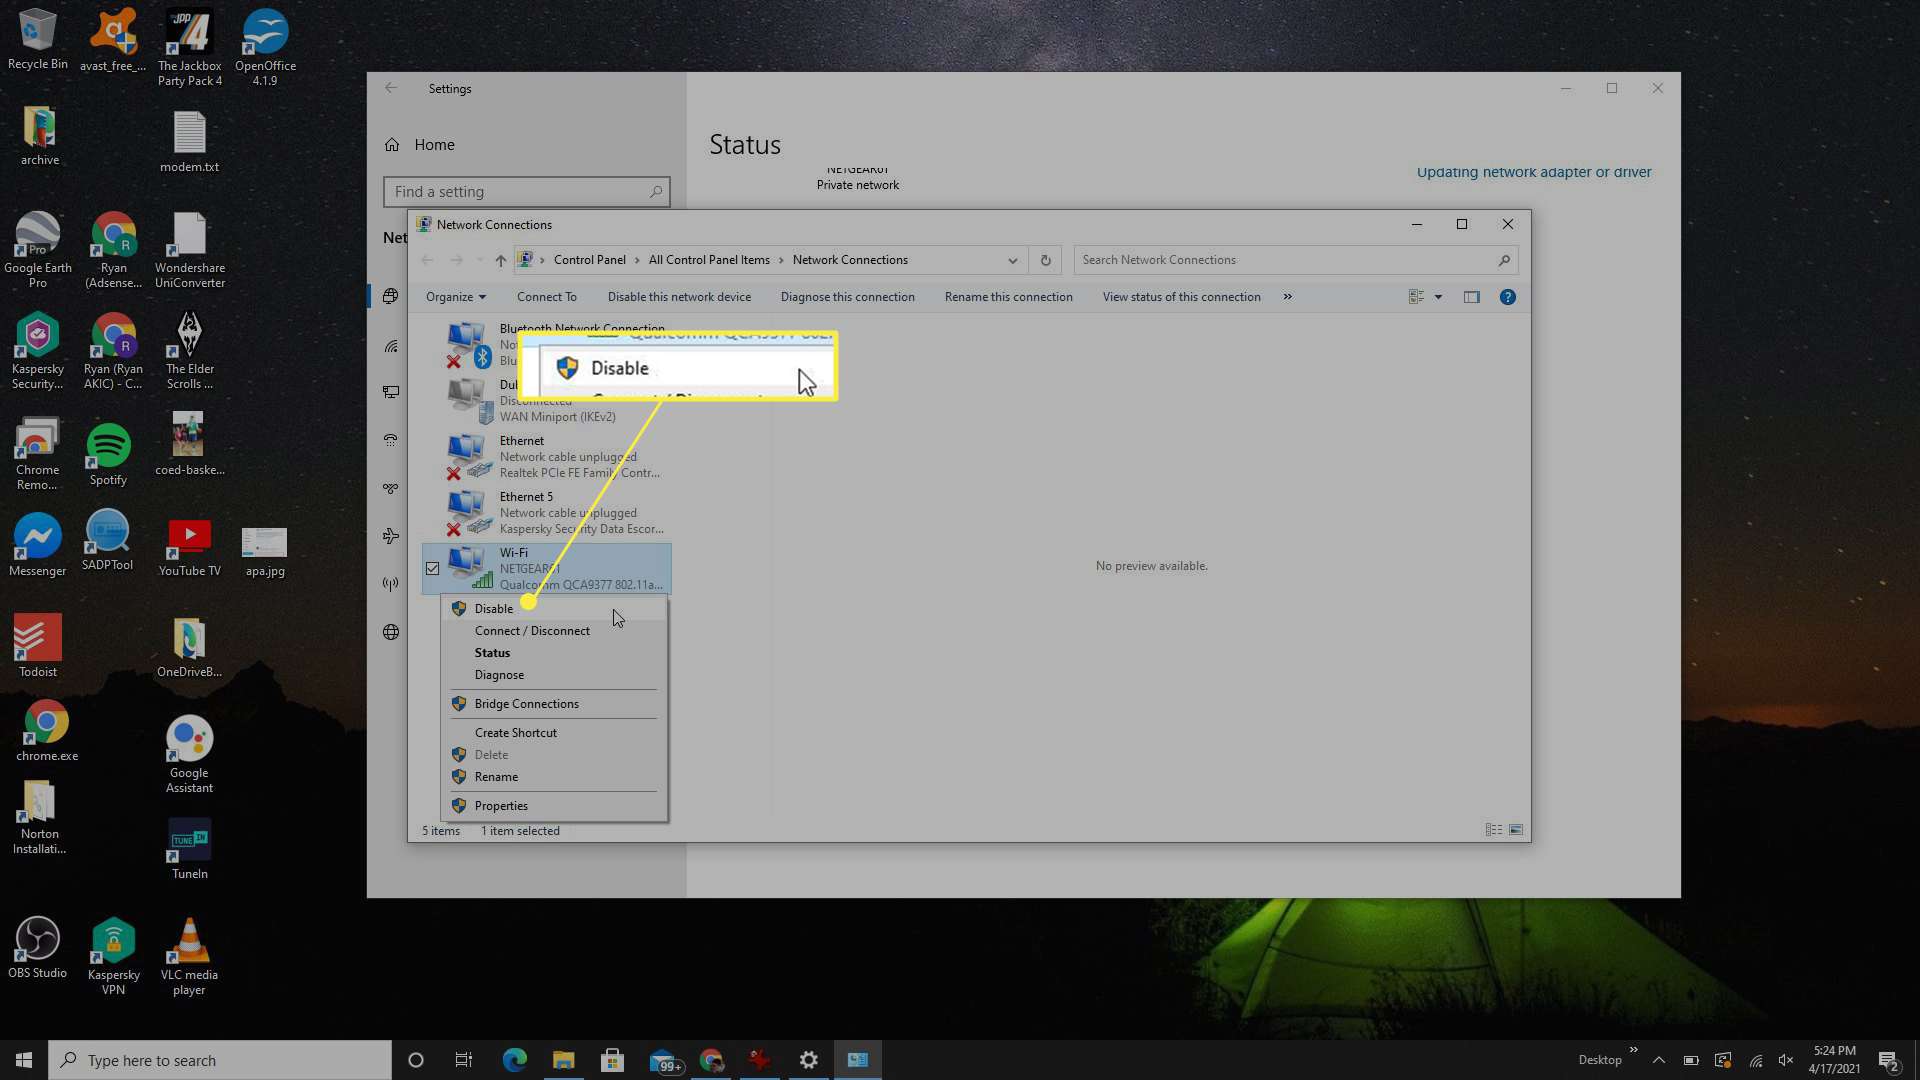The height and width of the screenshot is (1080, 1920).
Task: Click the back navigation arrow button
Action: coord(393,87)
